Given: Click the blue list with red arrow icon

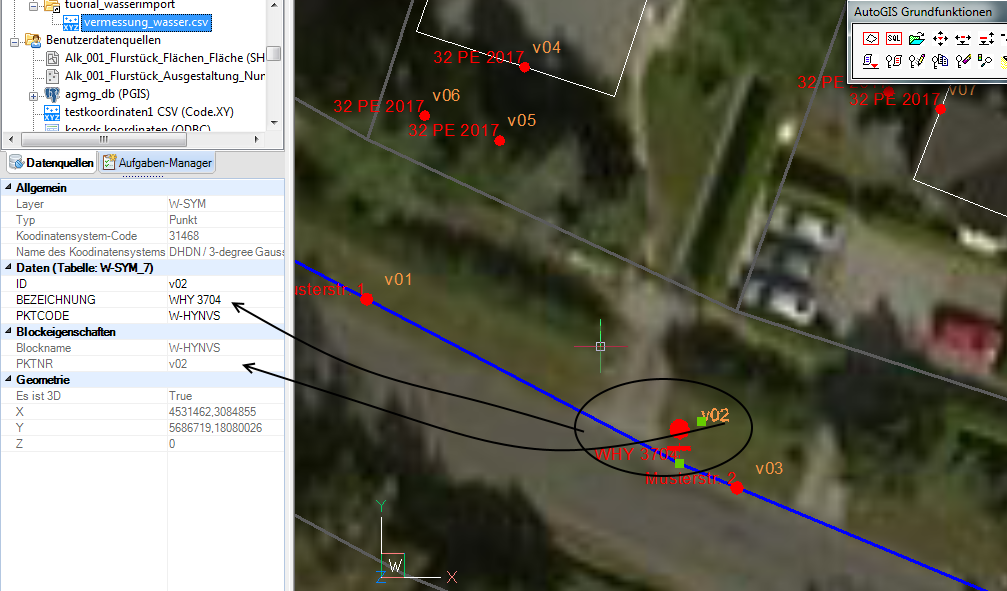Looking at the screenshot, I should (870, 61).
